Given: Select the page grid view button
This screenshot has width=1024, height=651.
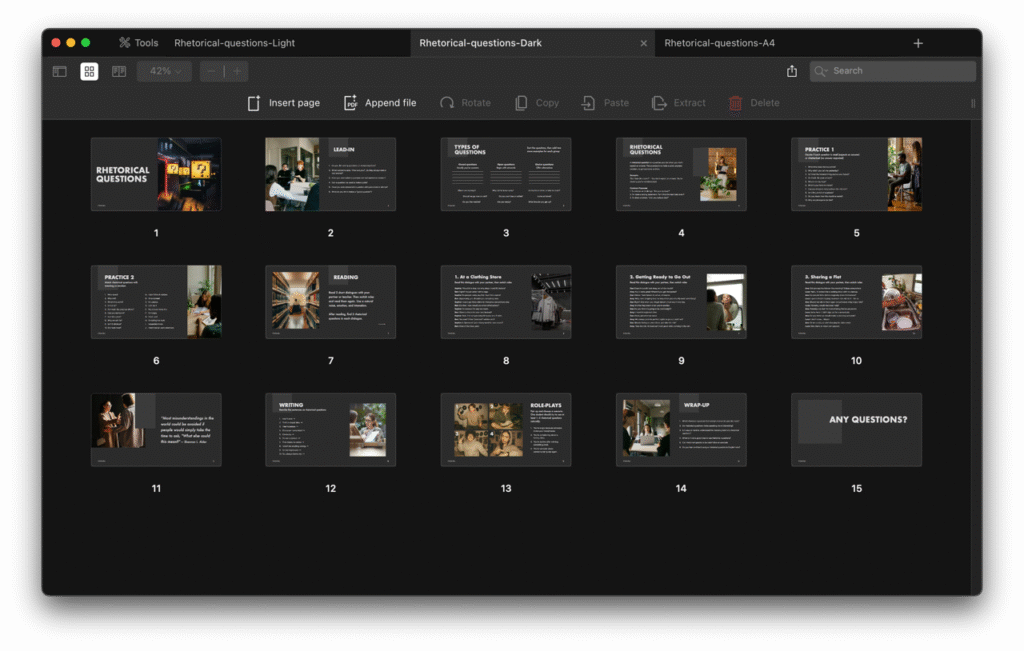Looking at the screenshot, I should (89, 71).
